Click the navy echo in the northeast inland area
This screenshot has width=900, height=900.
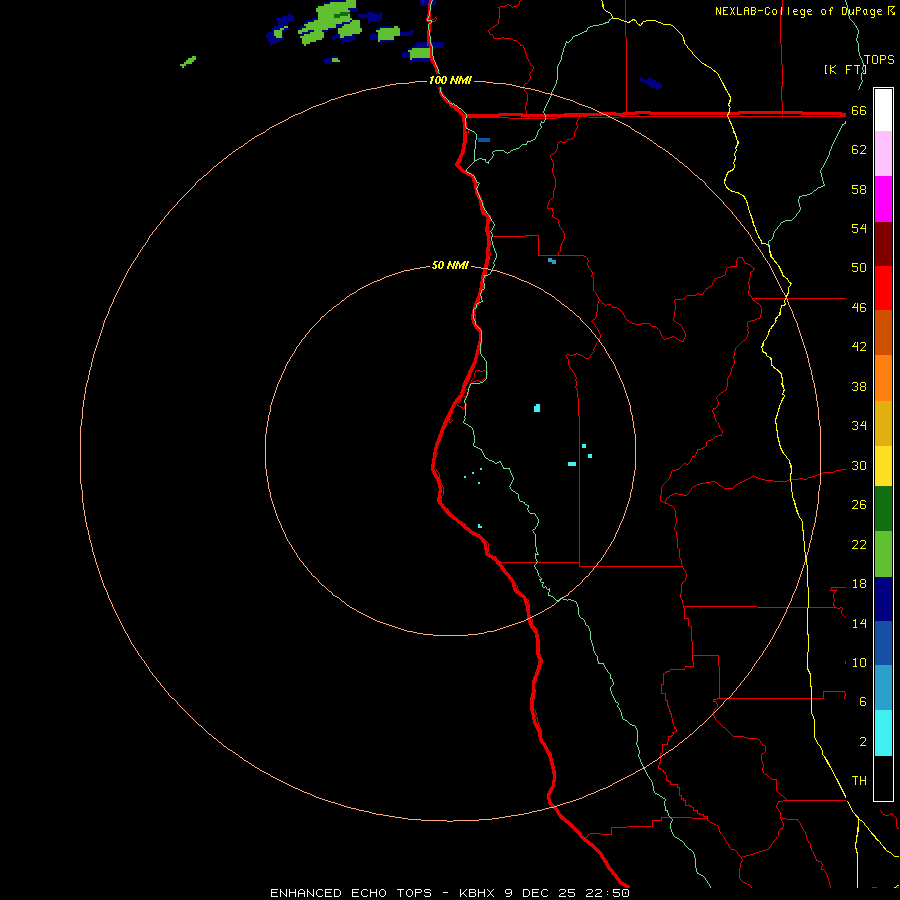651,84
